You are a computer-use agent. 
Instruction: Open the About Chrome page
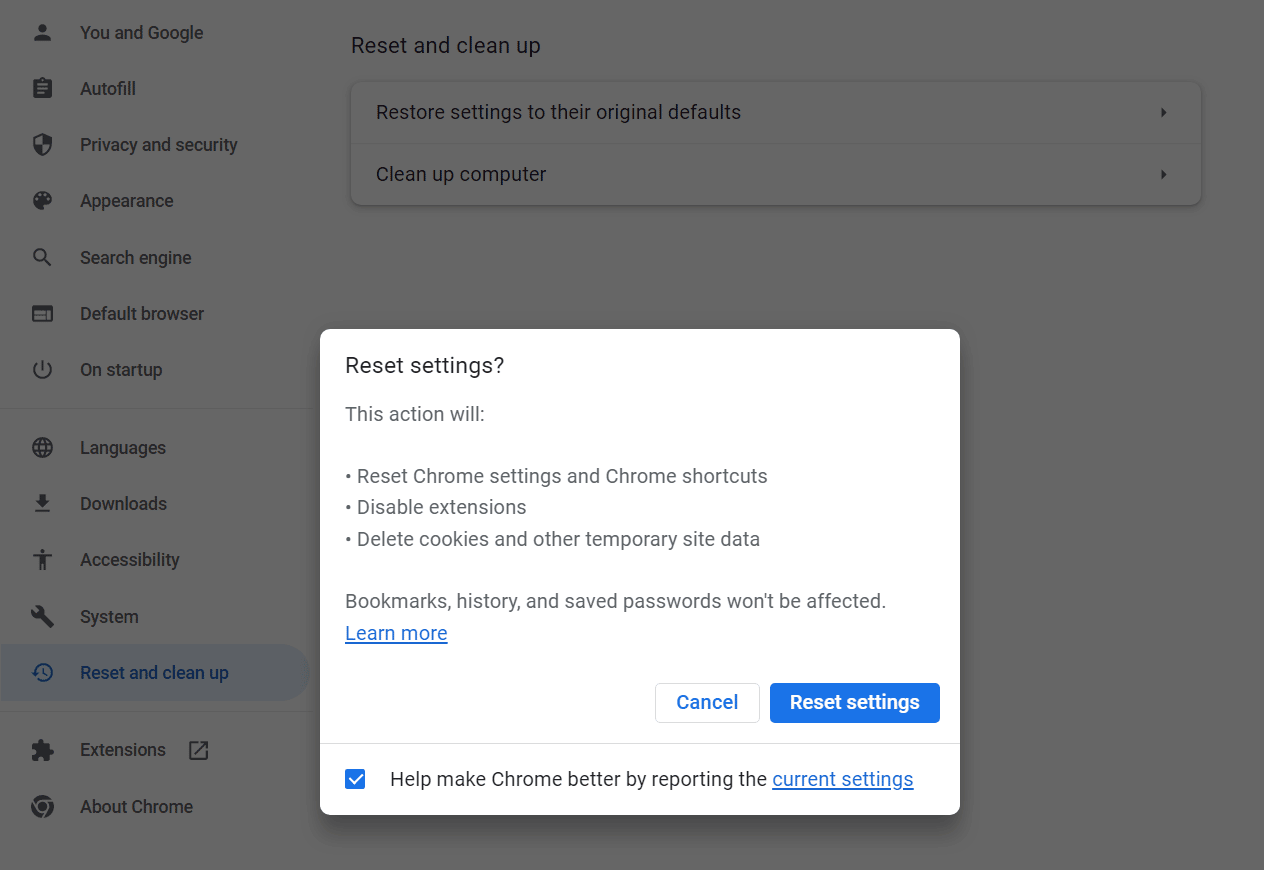[x=135, y=806]
